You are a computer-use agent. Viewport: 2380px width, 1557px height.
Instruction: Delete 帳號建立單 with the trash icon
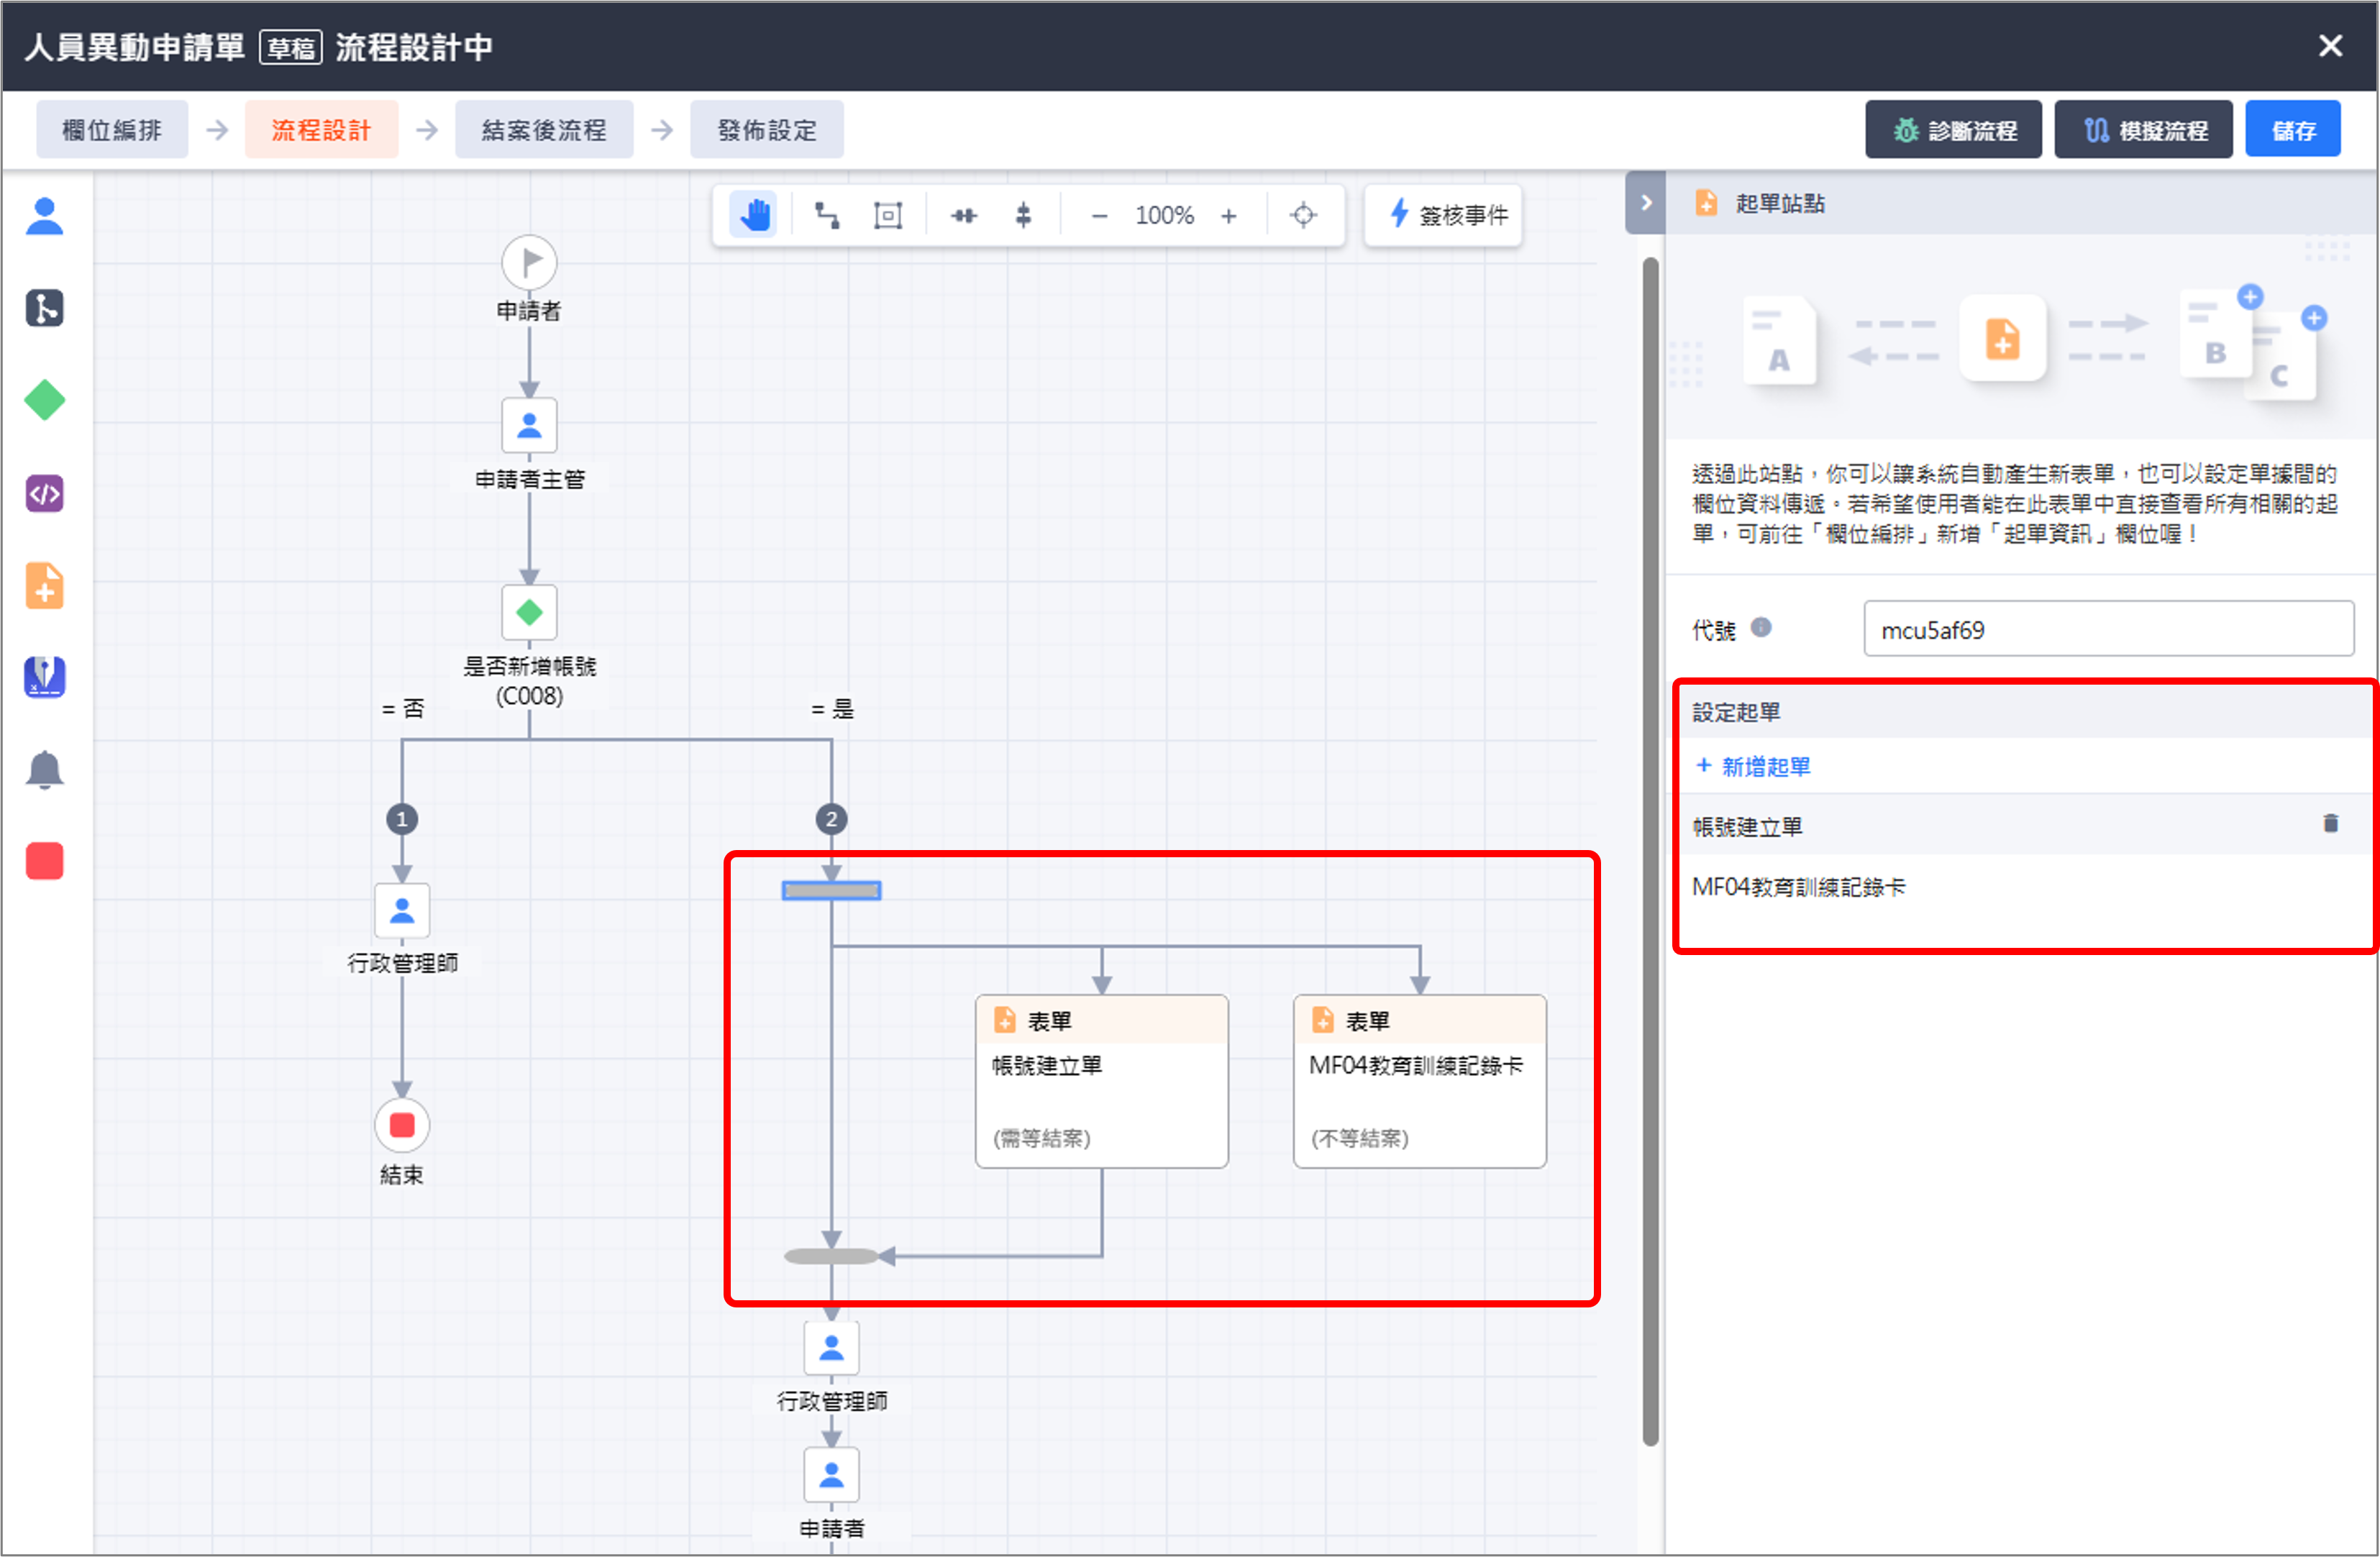(x=2331, y=824)
